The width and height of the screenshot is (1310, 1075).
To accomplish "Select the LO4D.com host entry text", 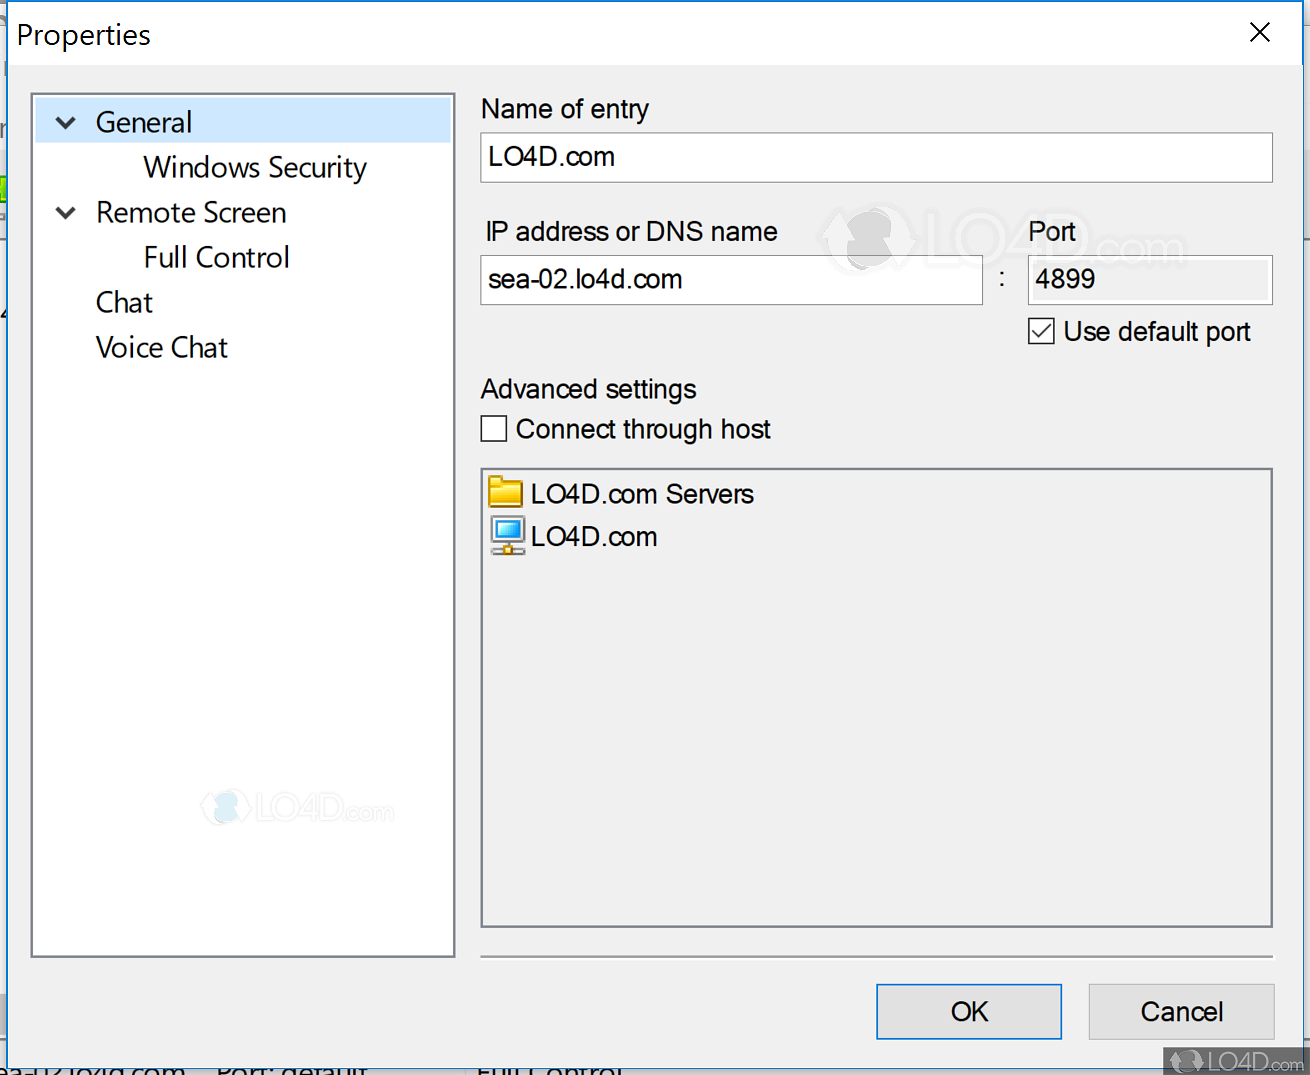I will point(594,537).
